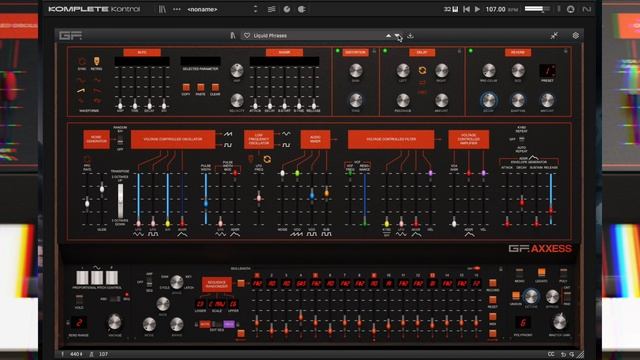Flip the KYBD Repeat switch
Screen dimensions: 640x360
coord(522,139)
